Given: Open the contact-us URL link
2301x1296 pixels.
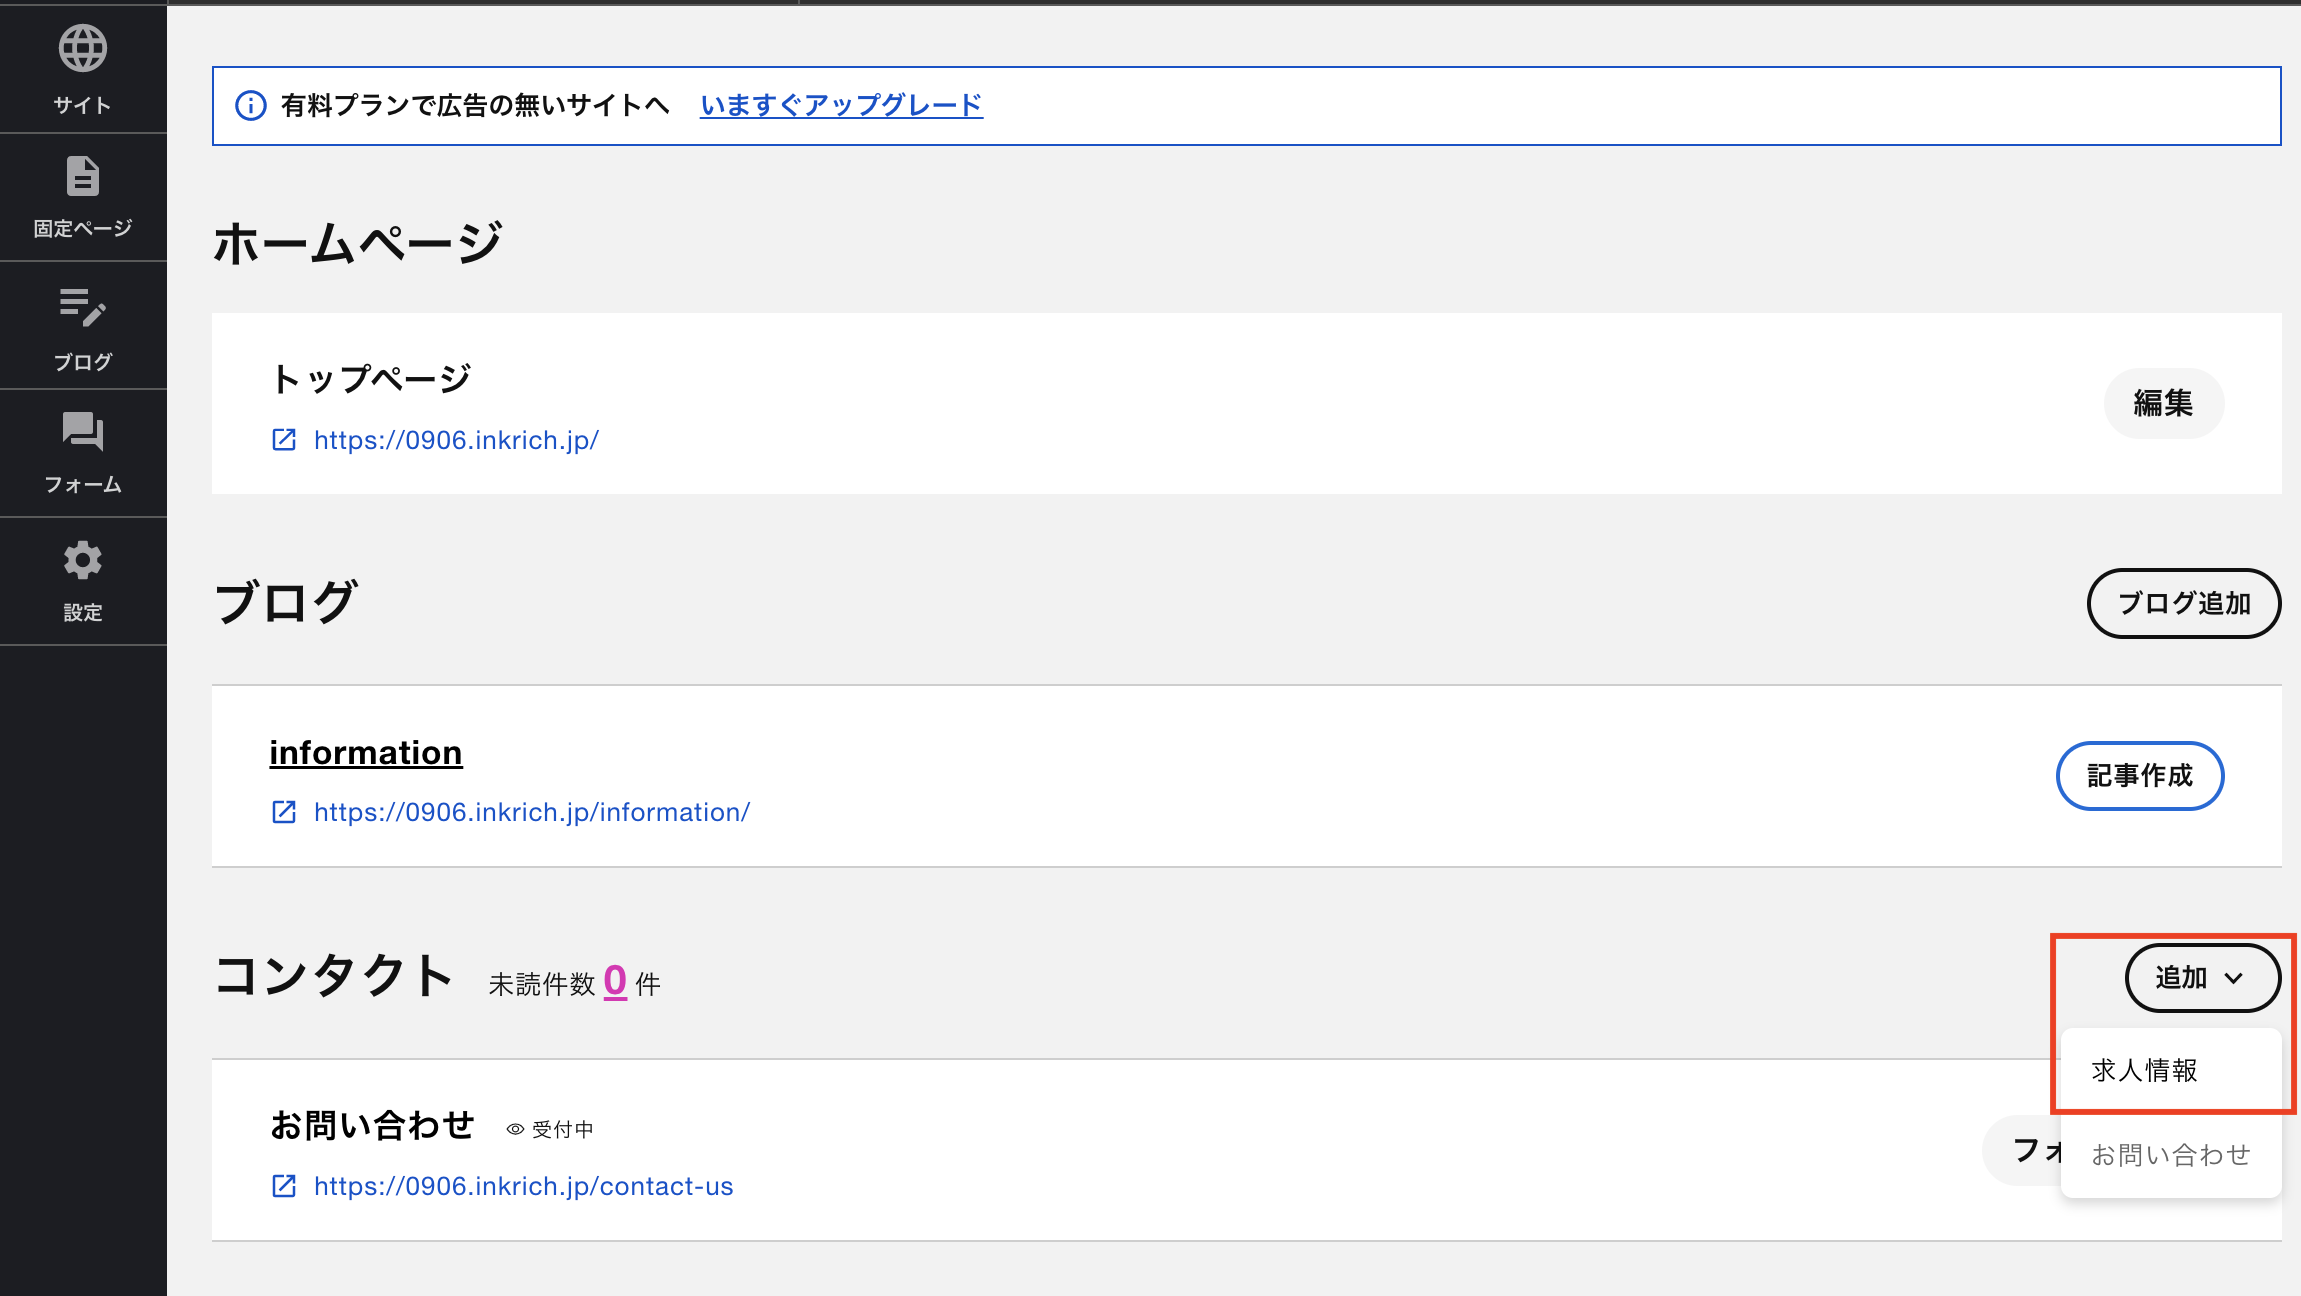Looking at the screenshot, I should coord(524,1186).
